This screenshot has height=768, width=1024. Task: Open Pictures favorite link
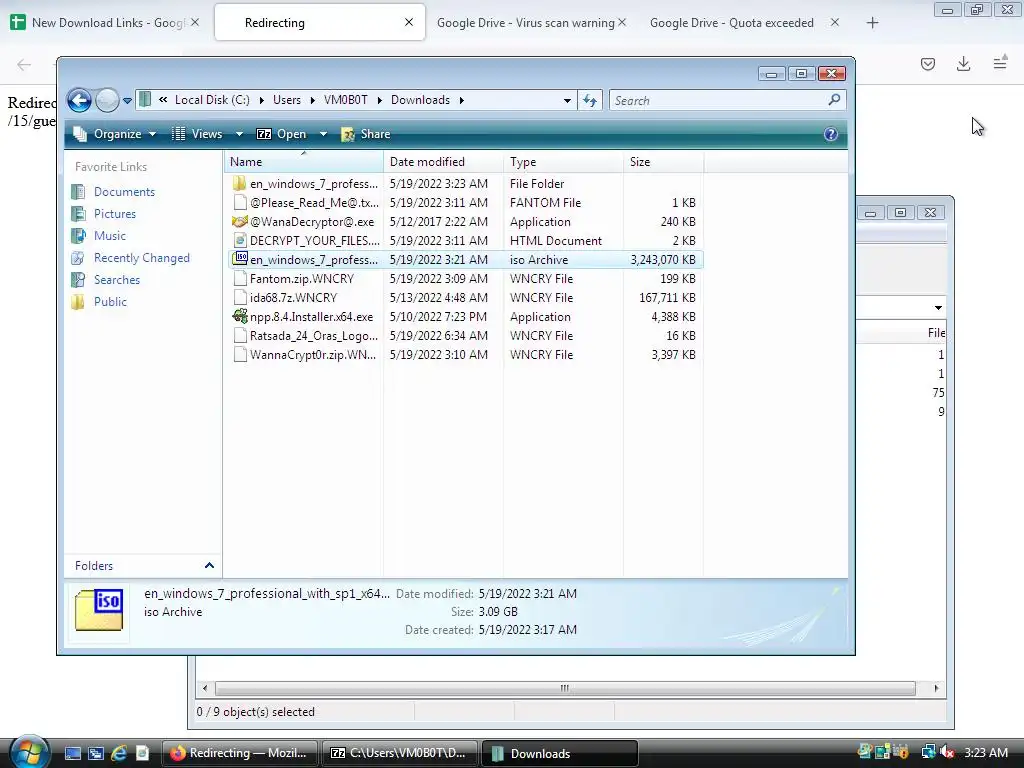pos(115,214)
